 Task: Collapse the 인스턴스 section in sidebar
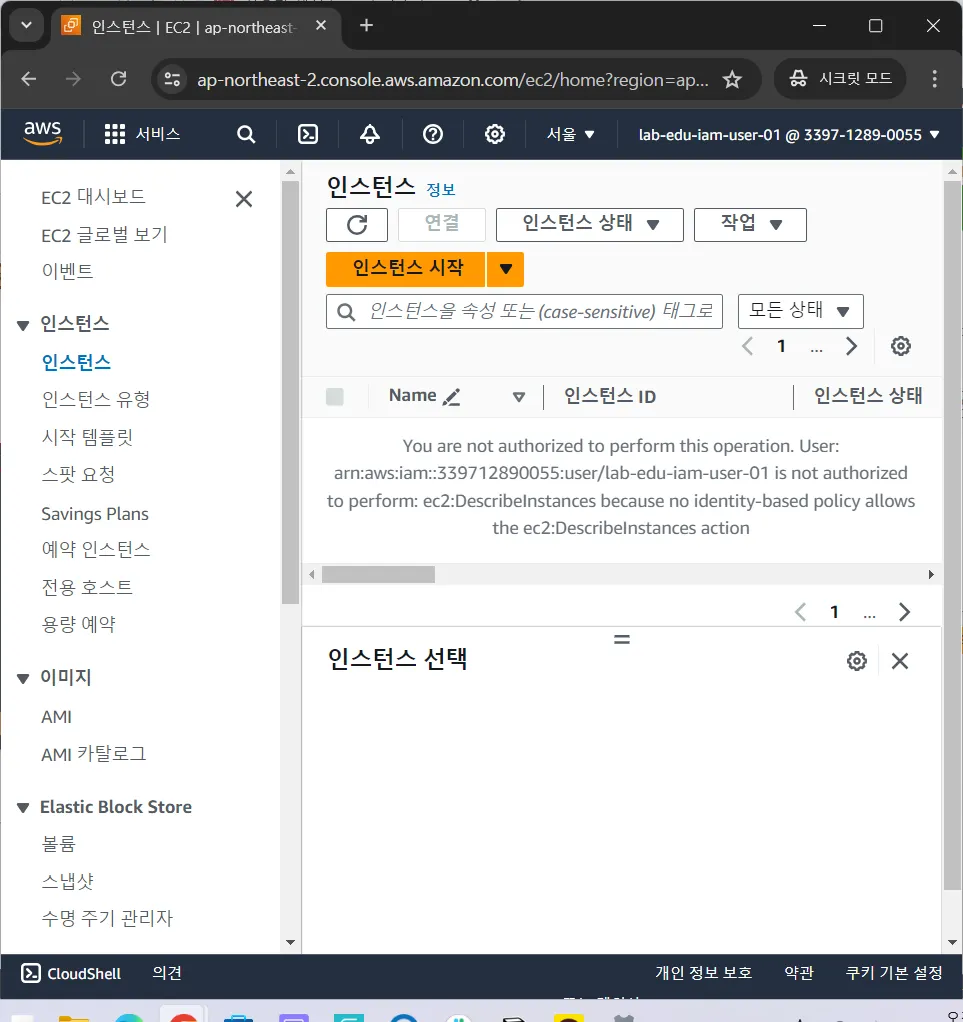[23, 325]
